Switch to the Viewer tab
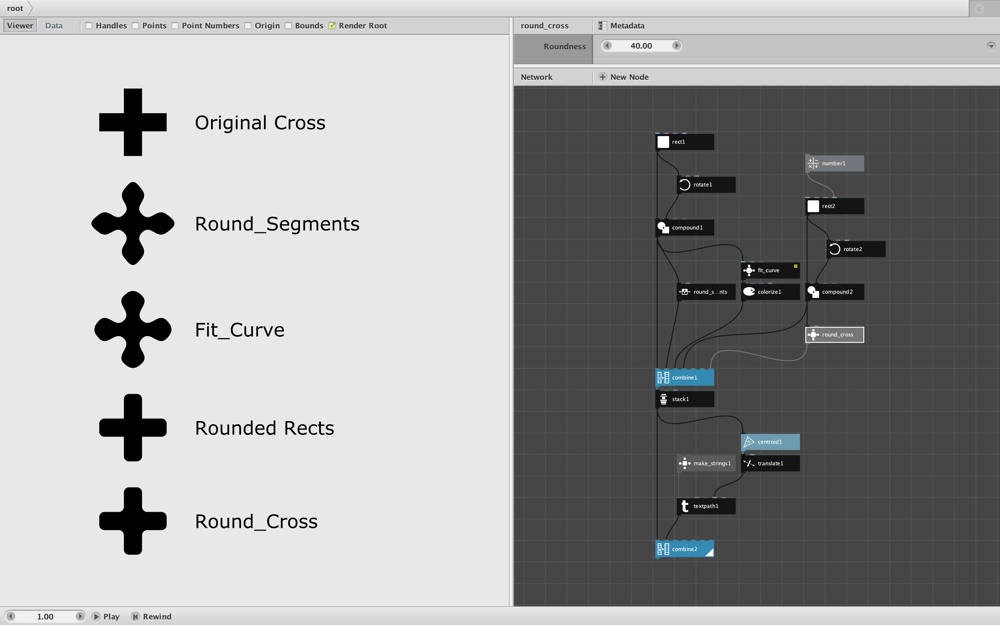This screenshot has height=625, width=1000. point(20,26)
